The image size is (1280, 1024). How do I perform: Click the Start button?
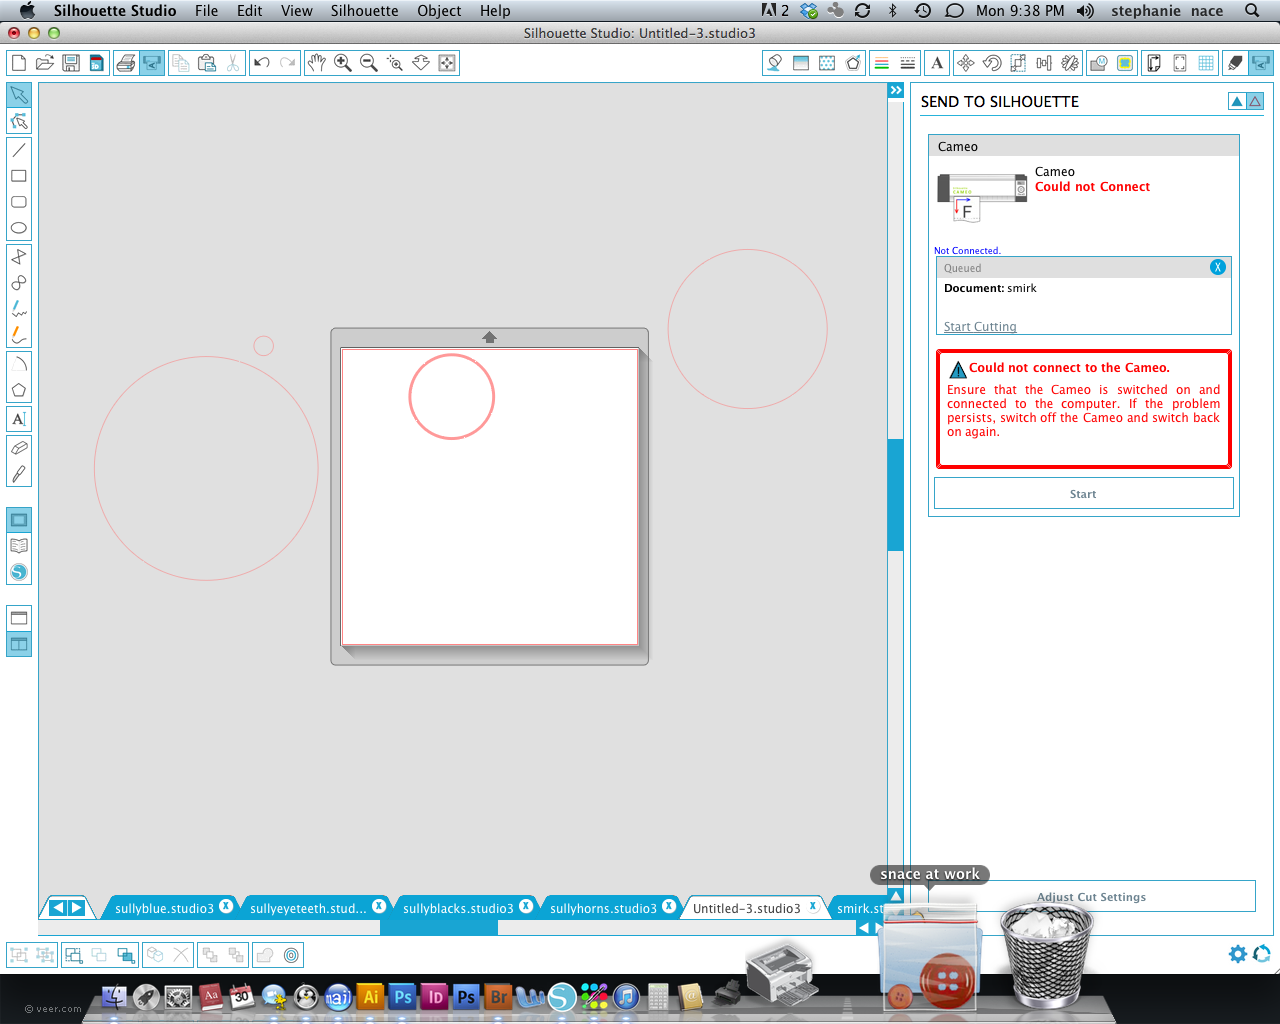(1083, 494)
